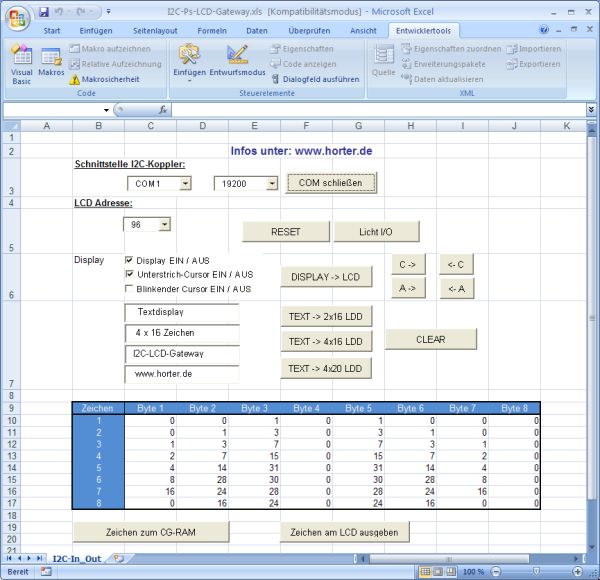Click the Quelle XML source icon
Screen dimensions: 600x580
click(x=383, y=62)
